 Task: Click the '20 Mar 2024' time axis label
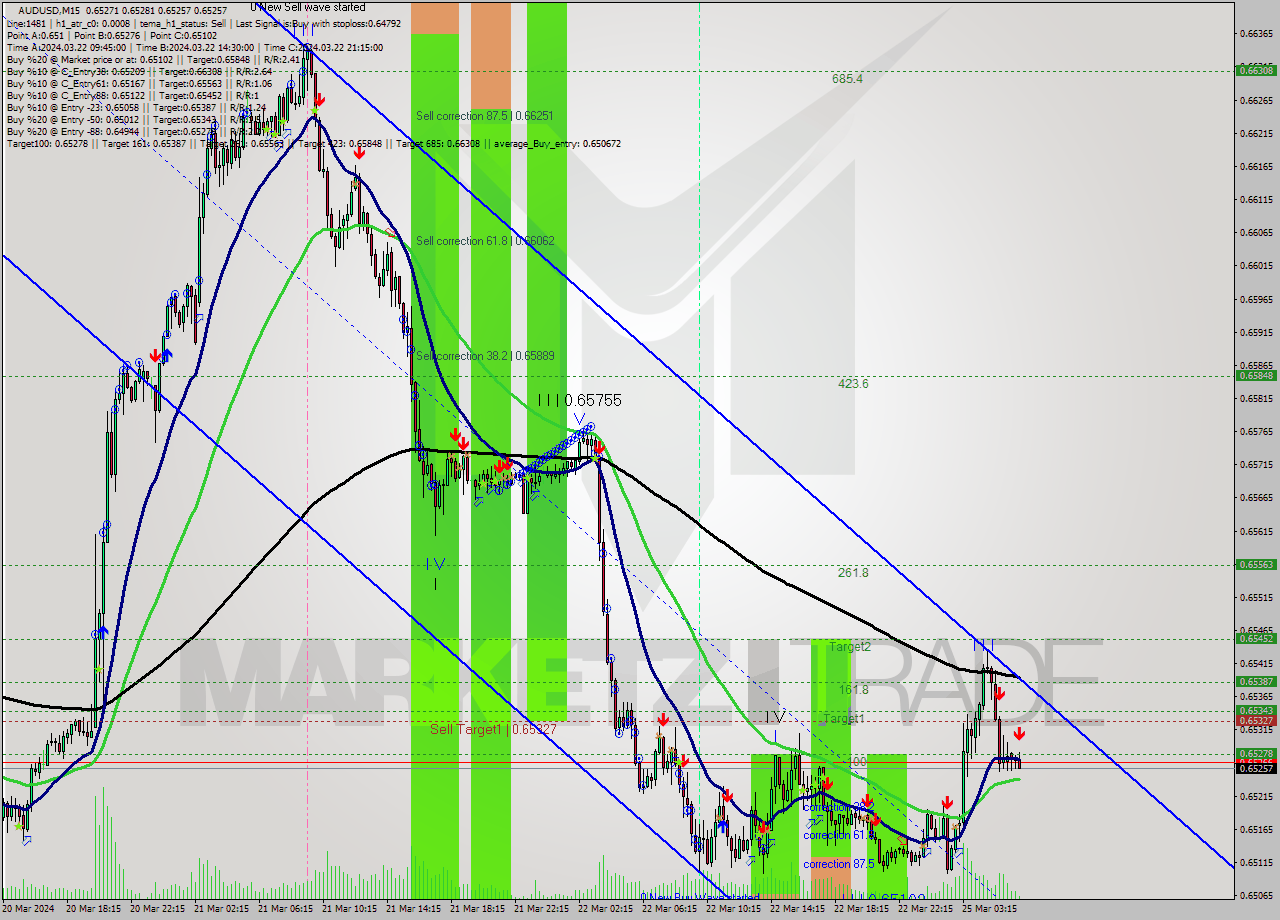pyautogui.click(x=30, y=909)
